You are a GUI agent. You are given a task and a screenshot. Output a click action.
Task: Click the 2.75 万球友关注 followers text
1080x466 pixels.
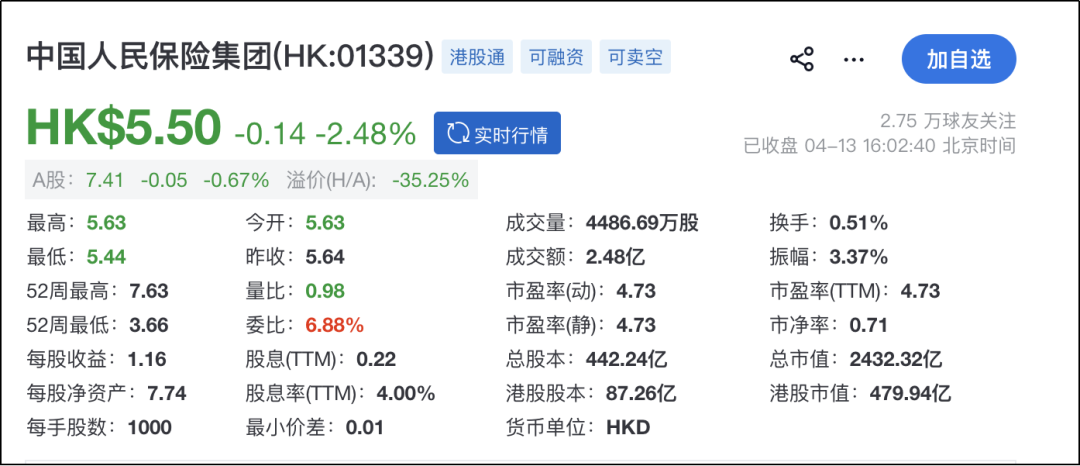pos(947,121)
